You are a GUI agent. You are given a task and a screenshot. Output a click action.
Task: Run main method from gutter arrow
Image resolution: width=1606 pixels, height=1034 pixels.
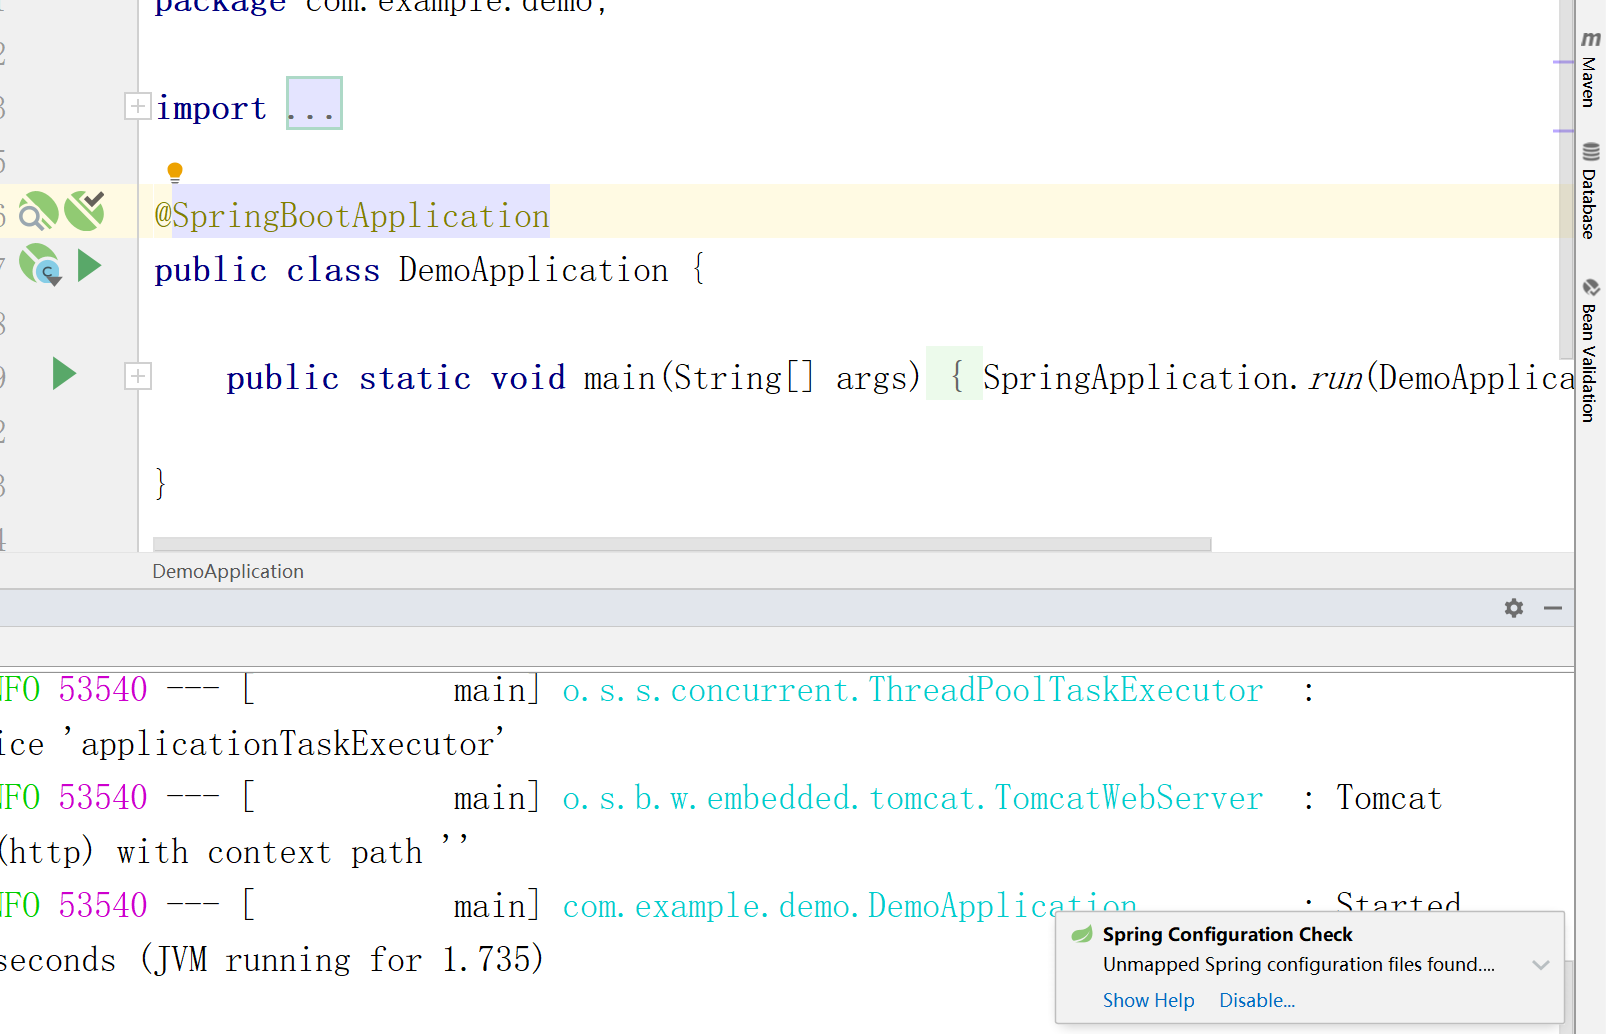point(64,373)
